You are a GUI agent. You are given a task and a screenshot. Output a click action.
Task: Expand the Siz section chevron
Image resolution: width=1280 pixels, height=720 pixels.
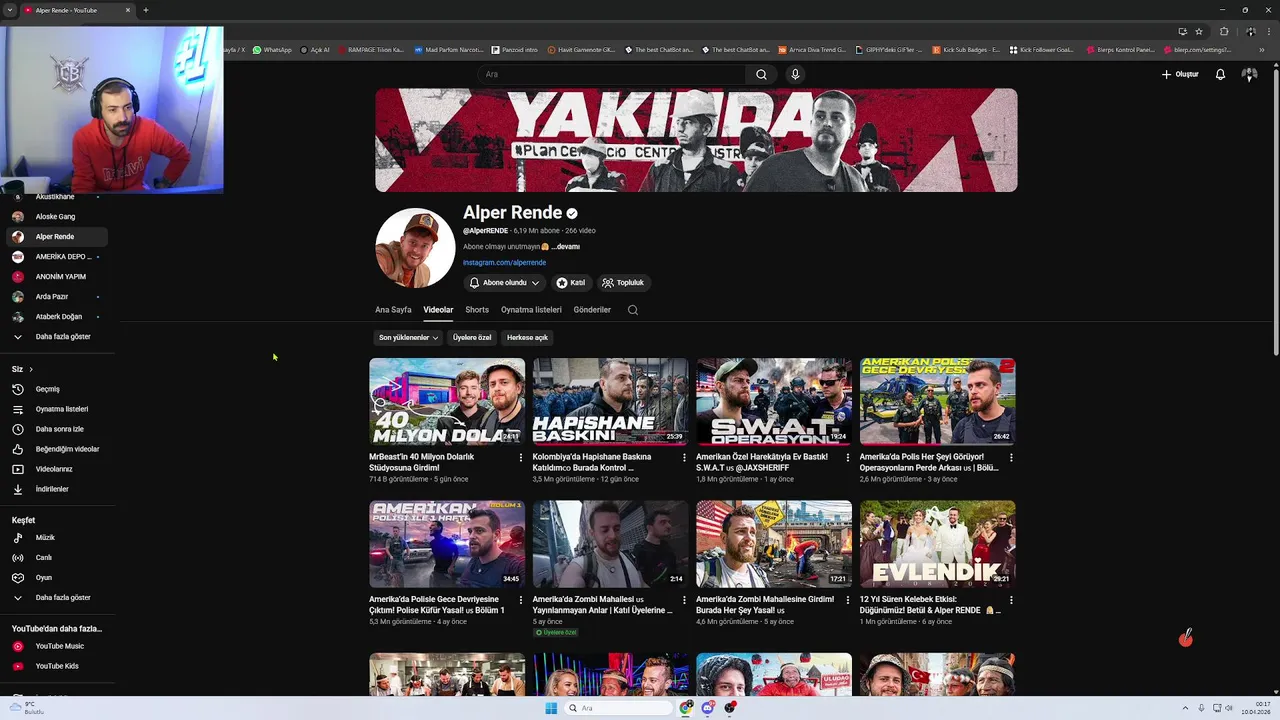(x=31, y=369)
